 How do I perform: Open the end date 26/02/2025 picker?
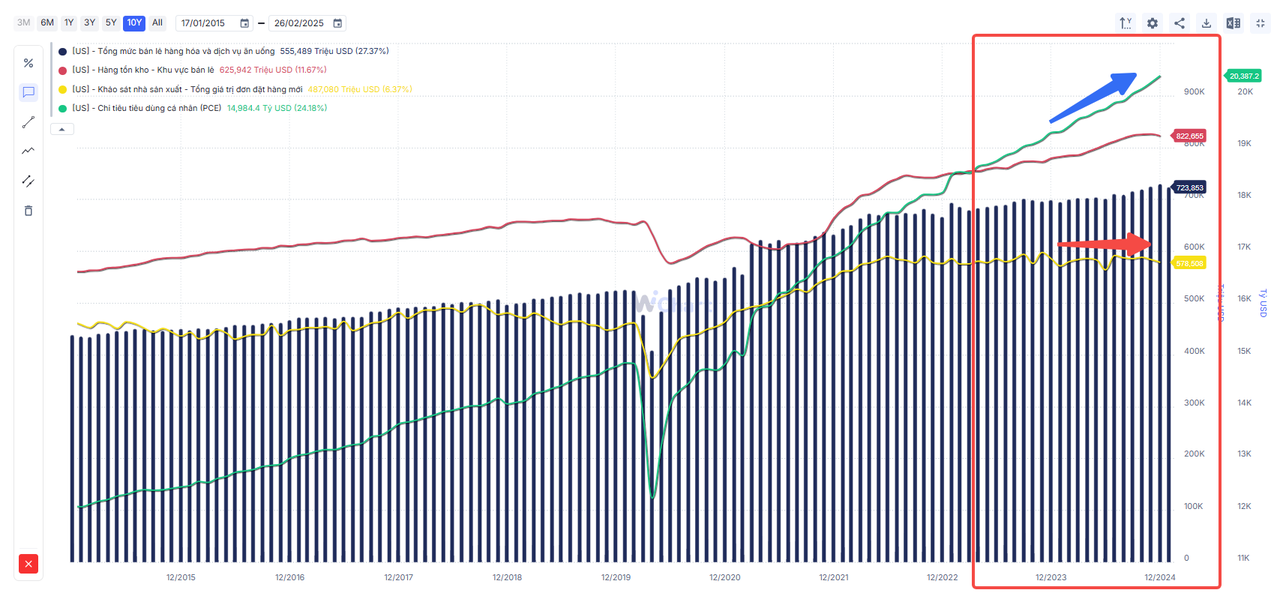pyautogui.click(x=337, y=23)
